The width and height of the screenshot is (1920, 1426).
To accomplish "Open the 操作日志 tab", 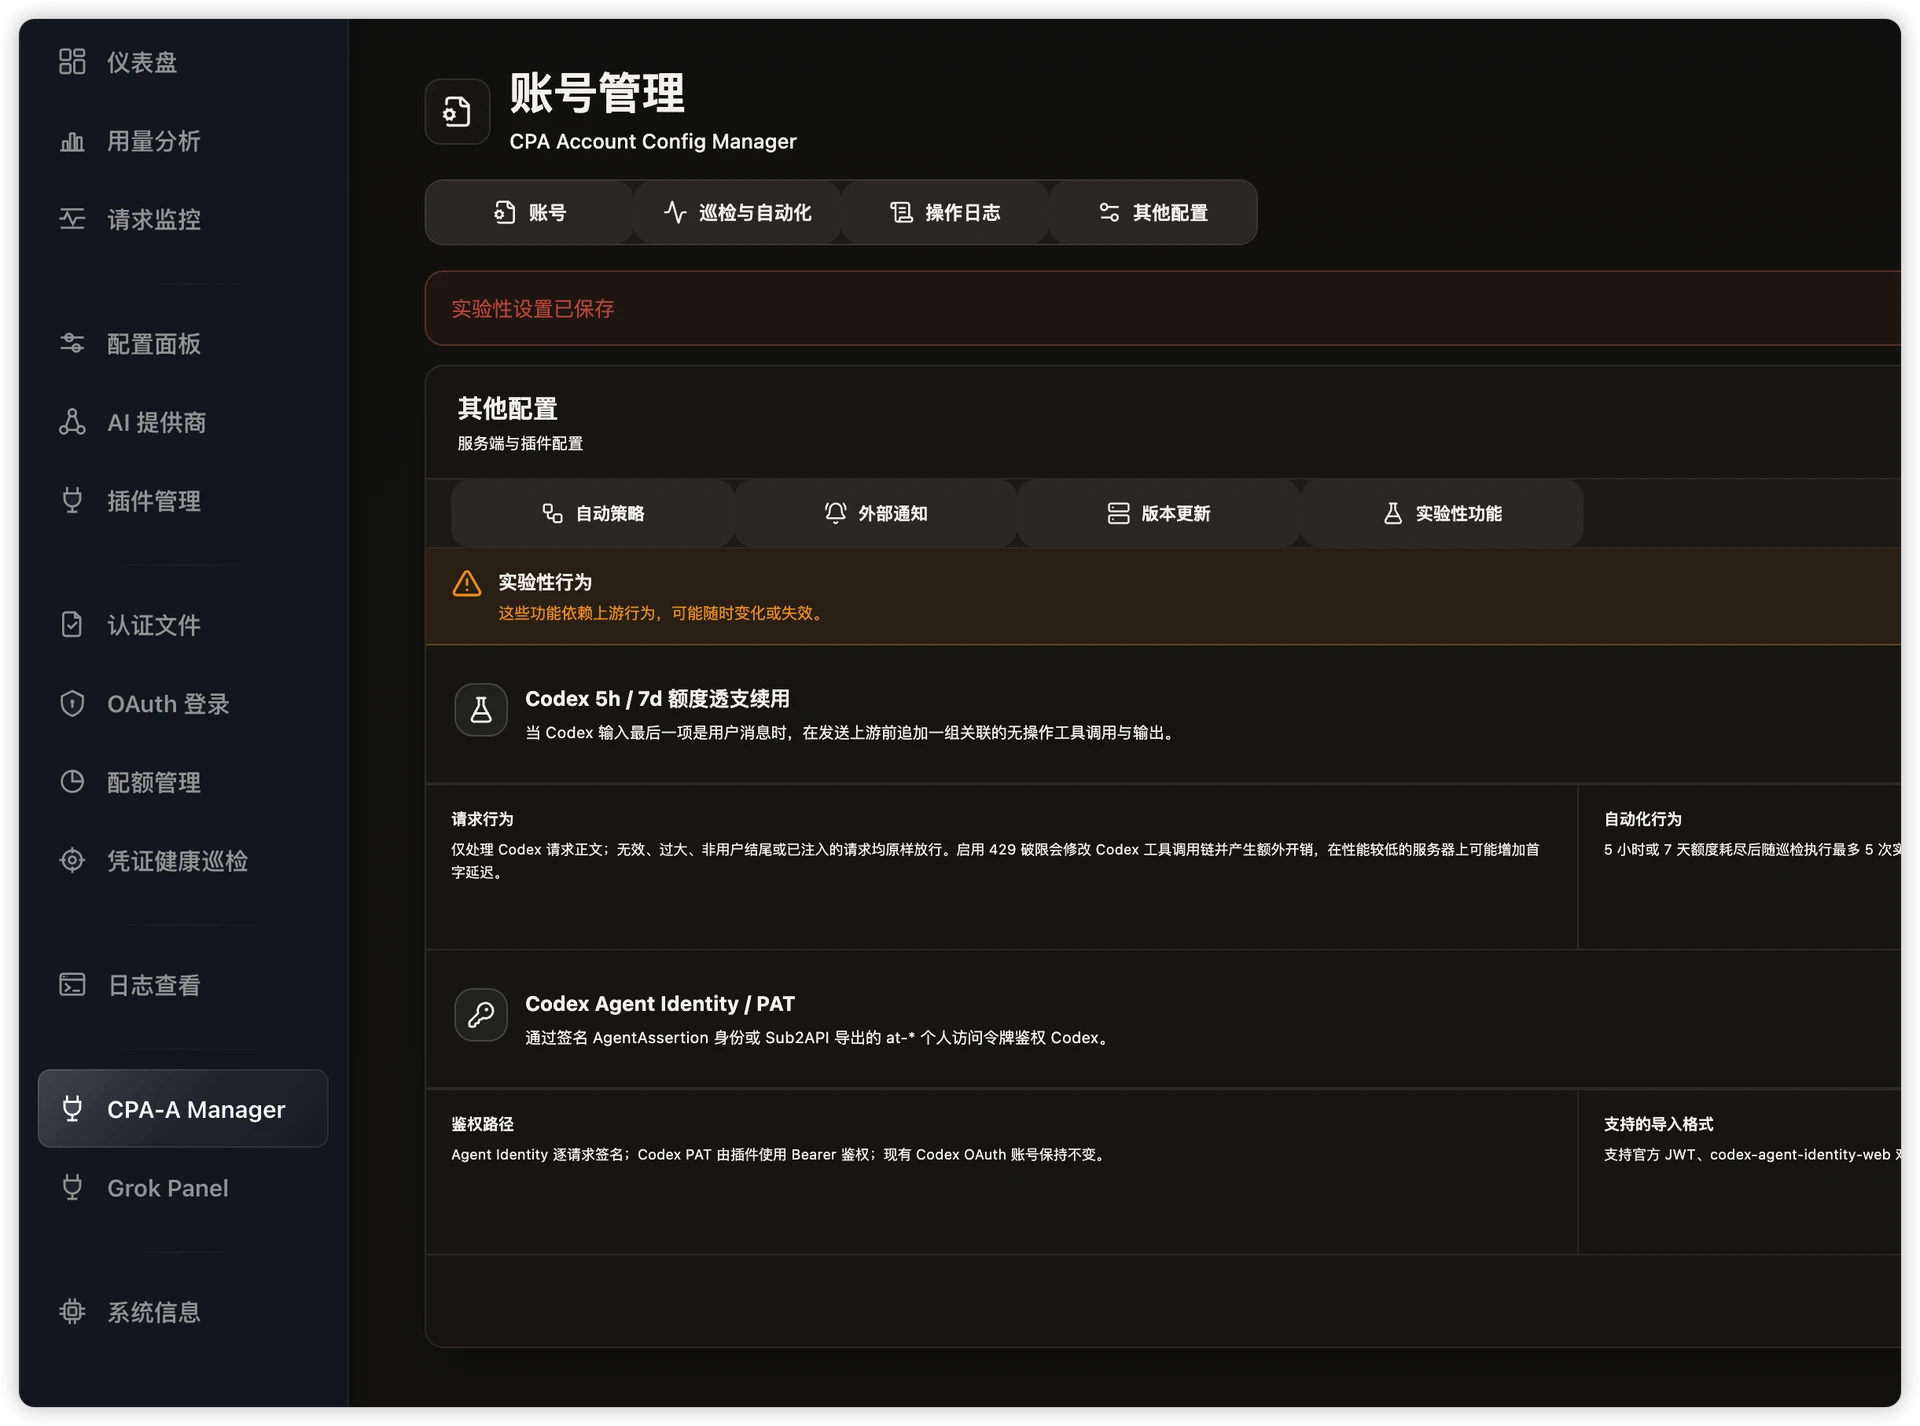I will (945, 213).
